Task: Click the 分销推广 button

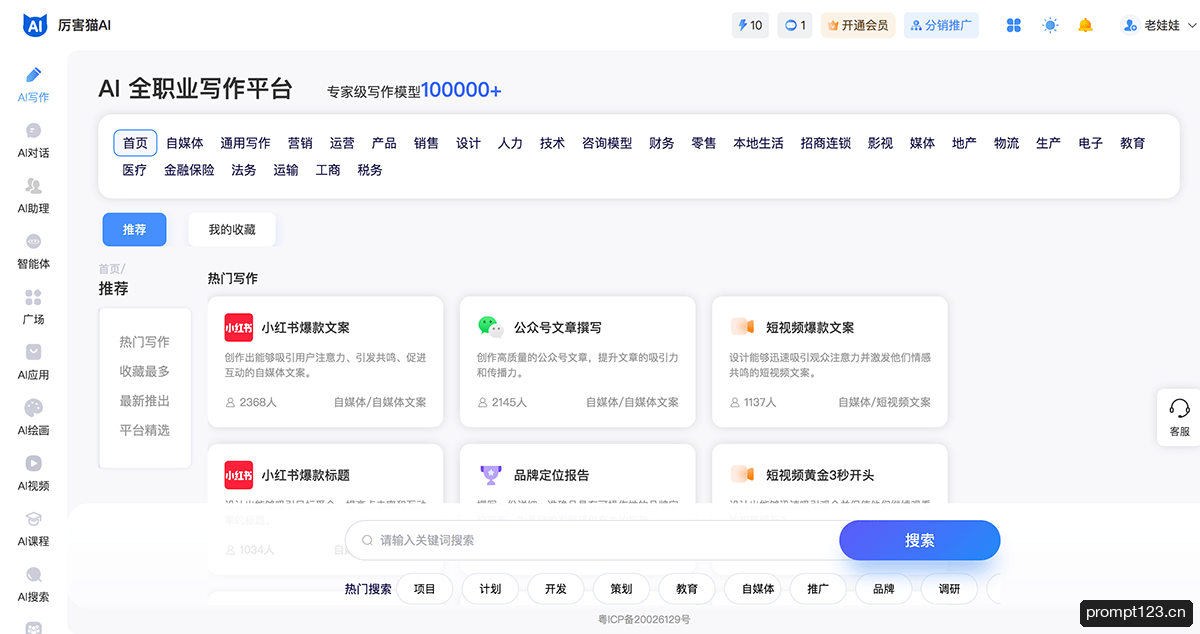Action: point(941,25)
